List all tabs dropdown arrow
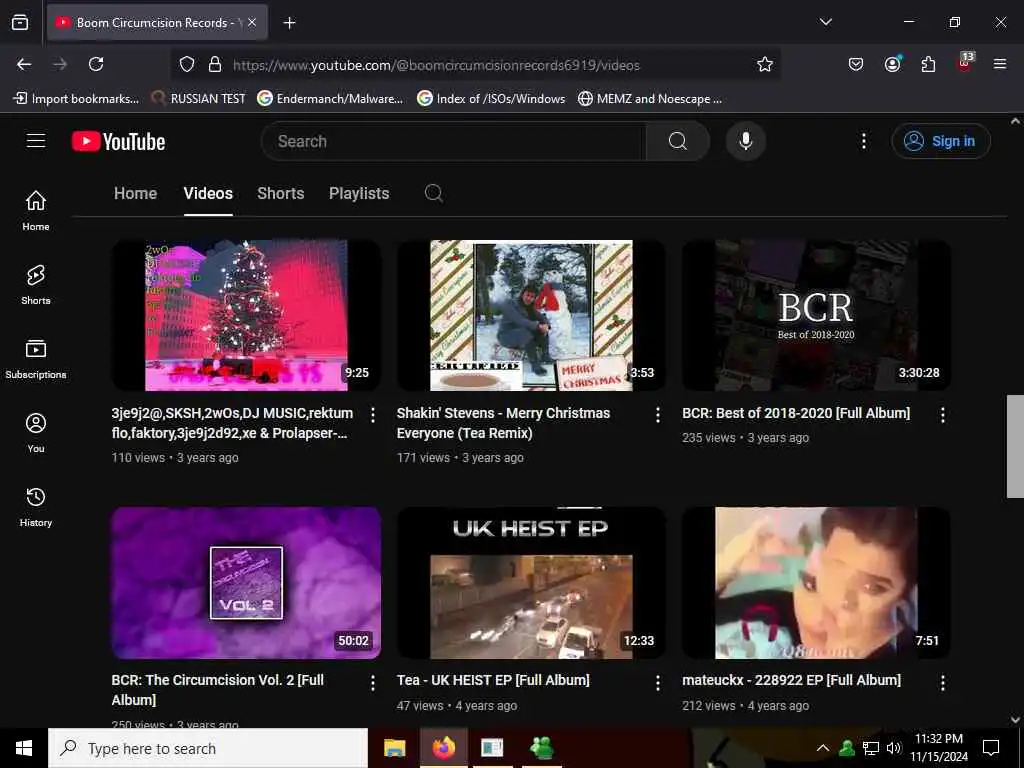This screenshot has height=768, width=1024. click(x=825, y=22)
